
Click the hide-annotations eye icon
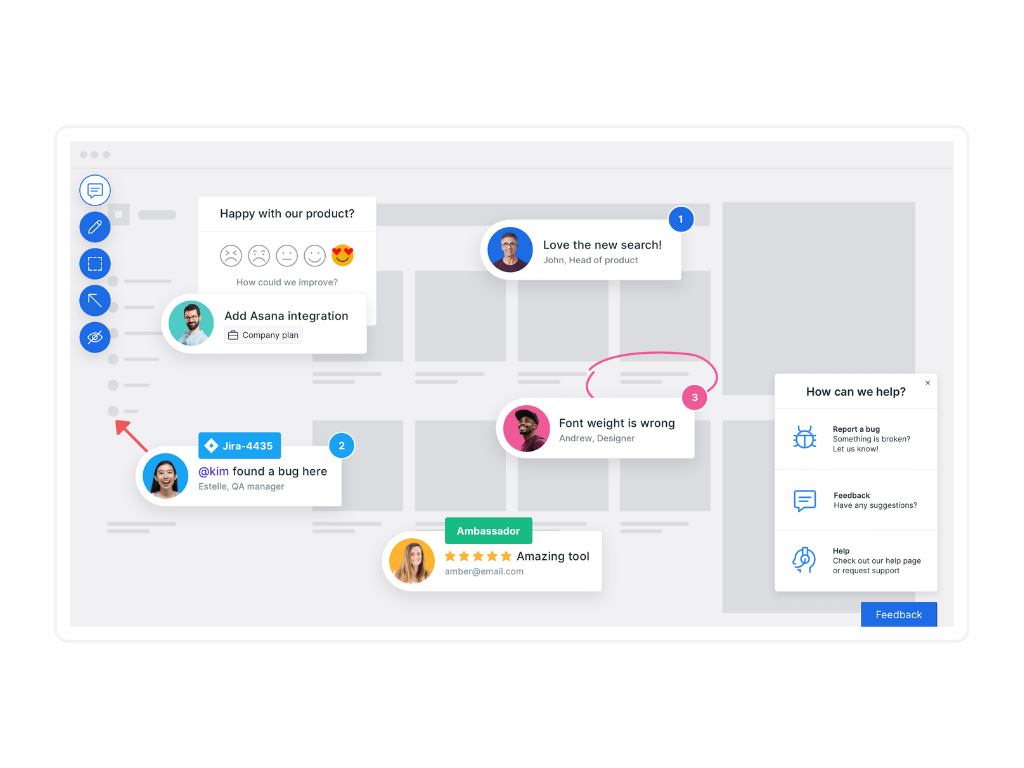point(94,337)
